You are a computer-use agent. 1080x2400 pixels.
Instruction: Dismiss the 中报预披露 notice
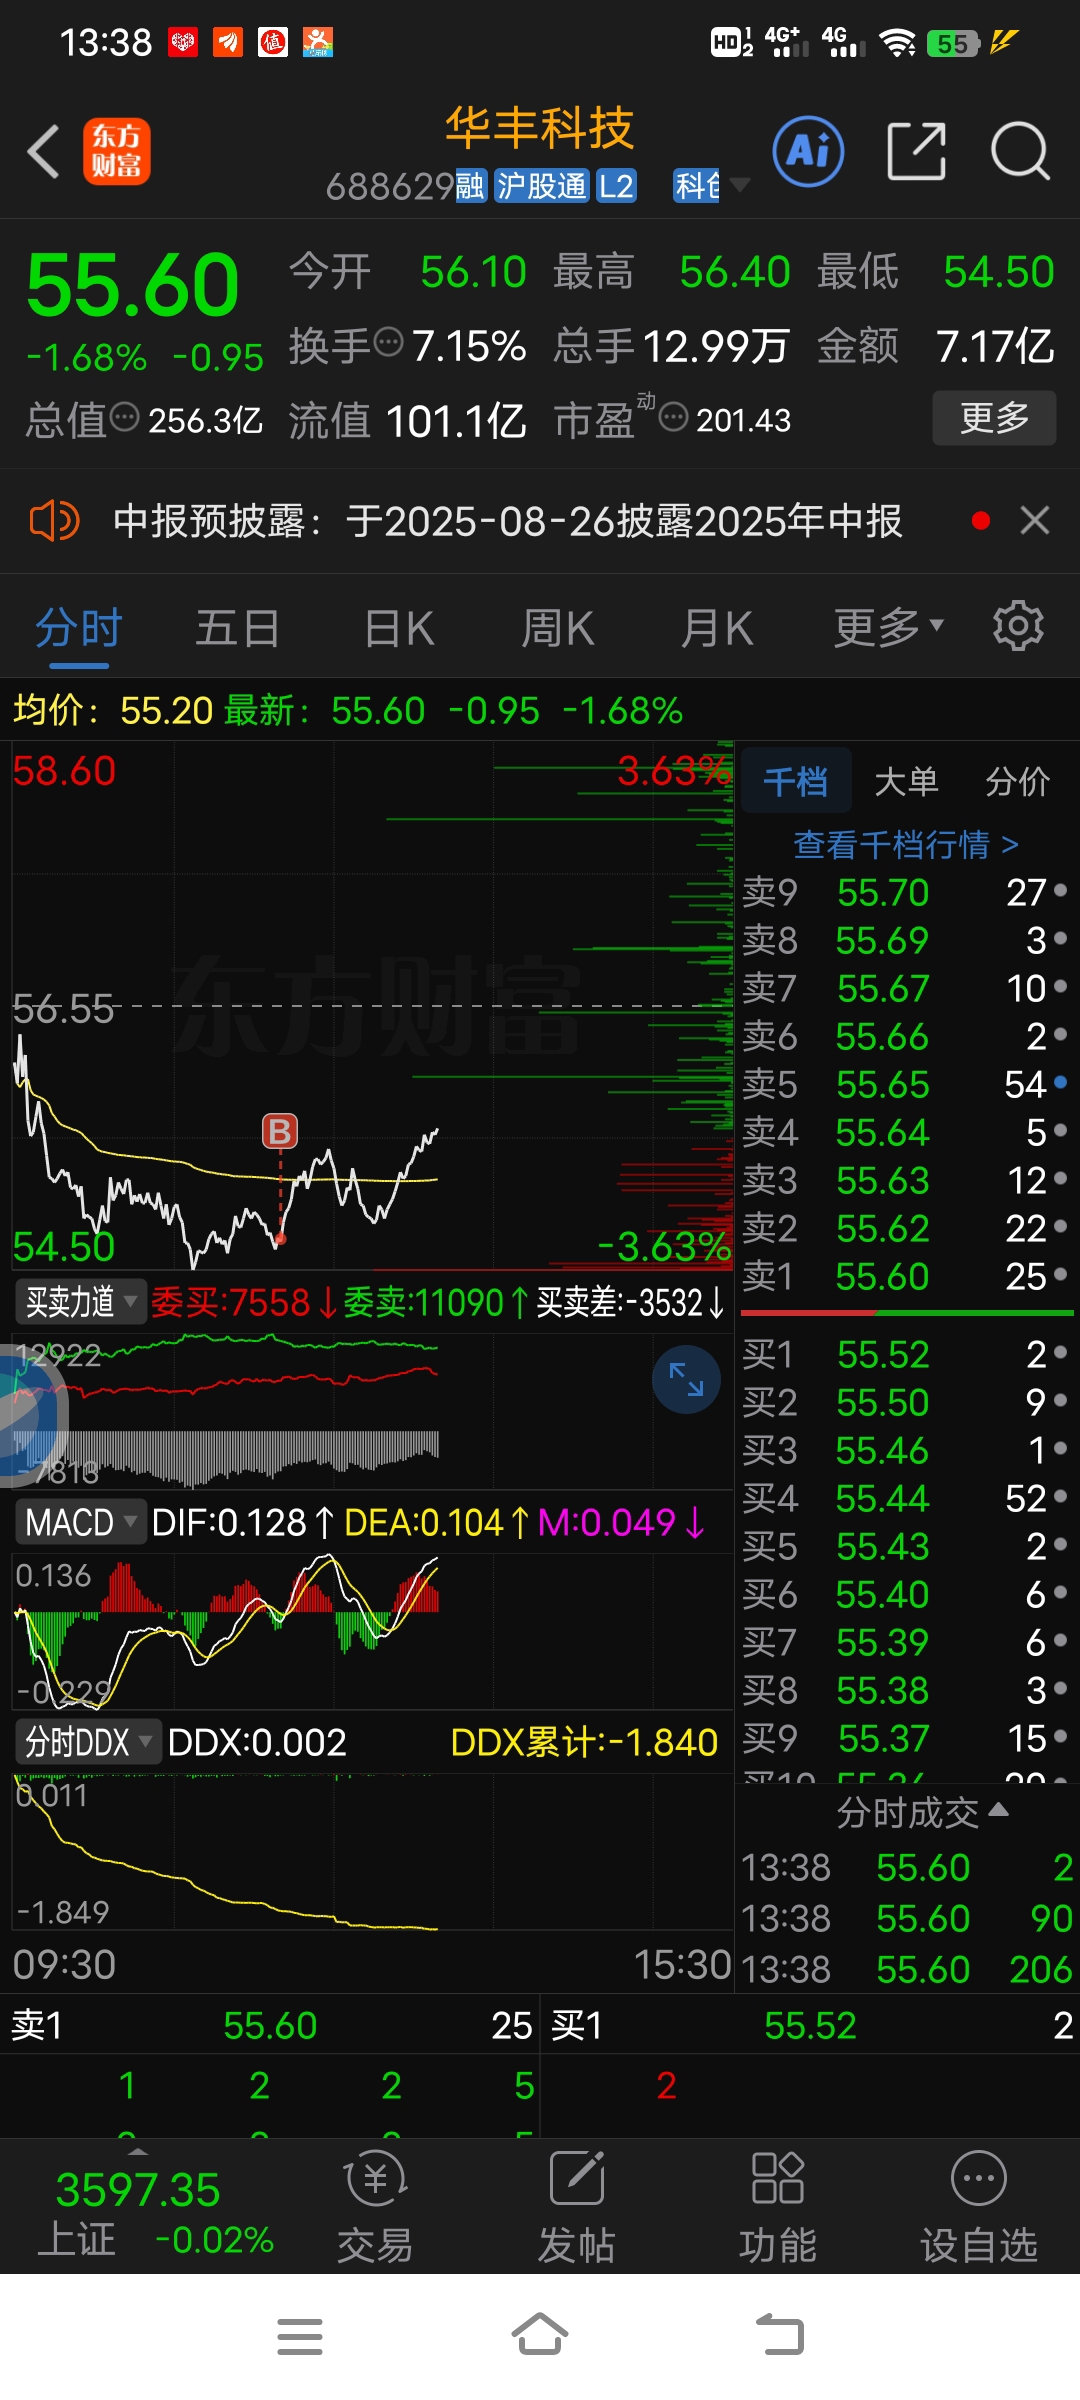1034,520
